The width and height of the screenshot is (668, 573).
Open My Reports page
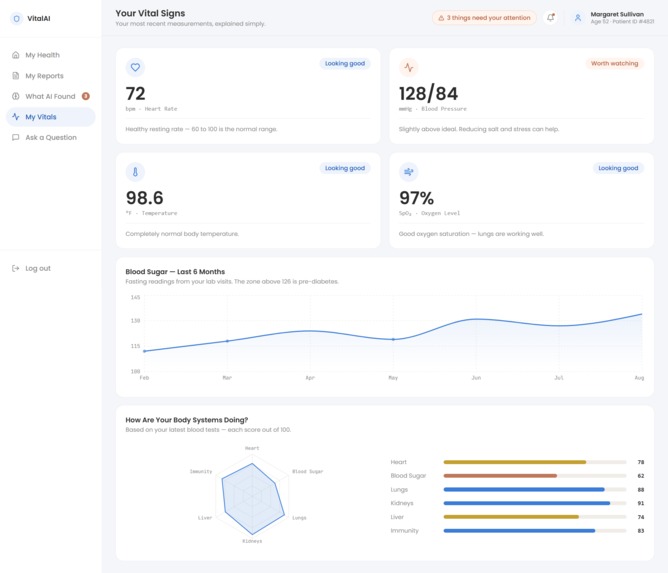click(51, 76)
